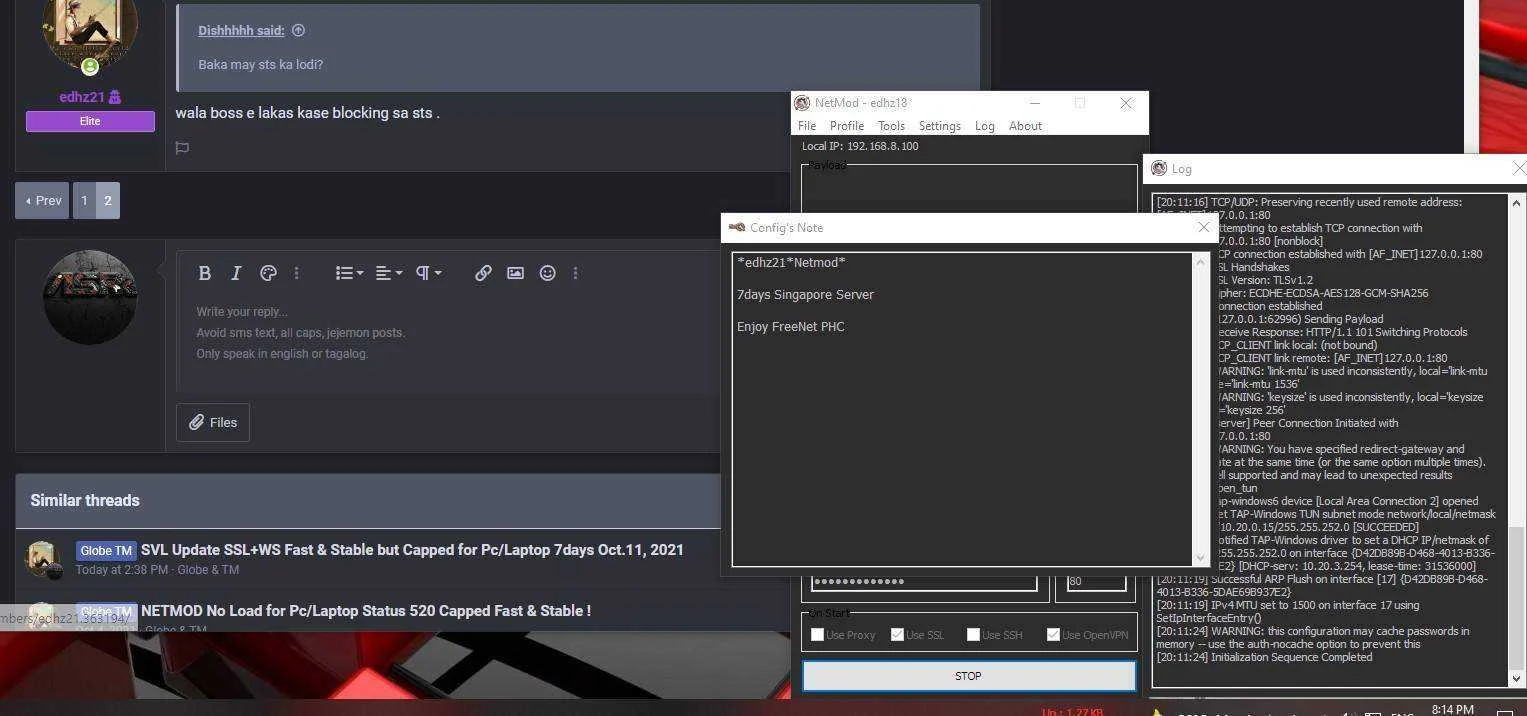Click NetMod window title bar icon
The width and height of the screenshot is (1527, 716).
[801, 103]
